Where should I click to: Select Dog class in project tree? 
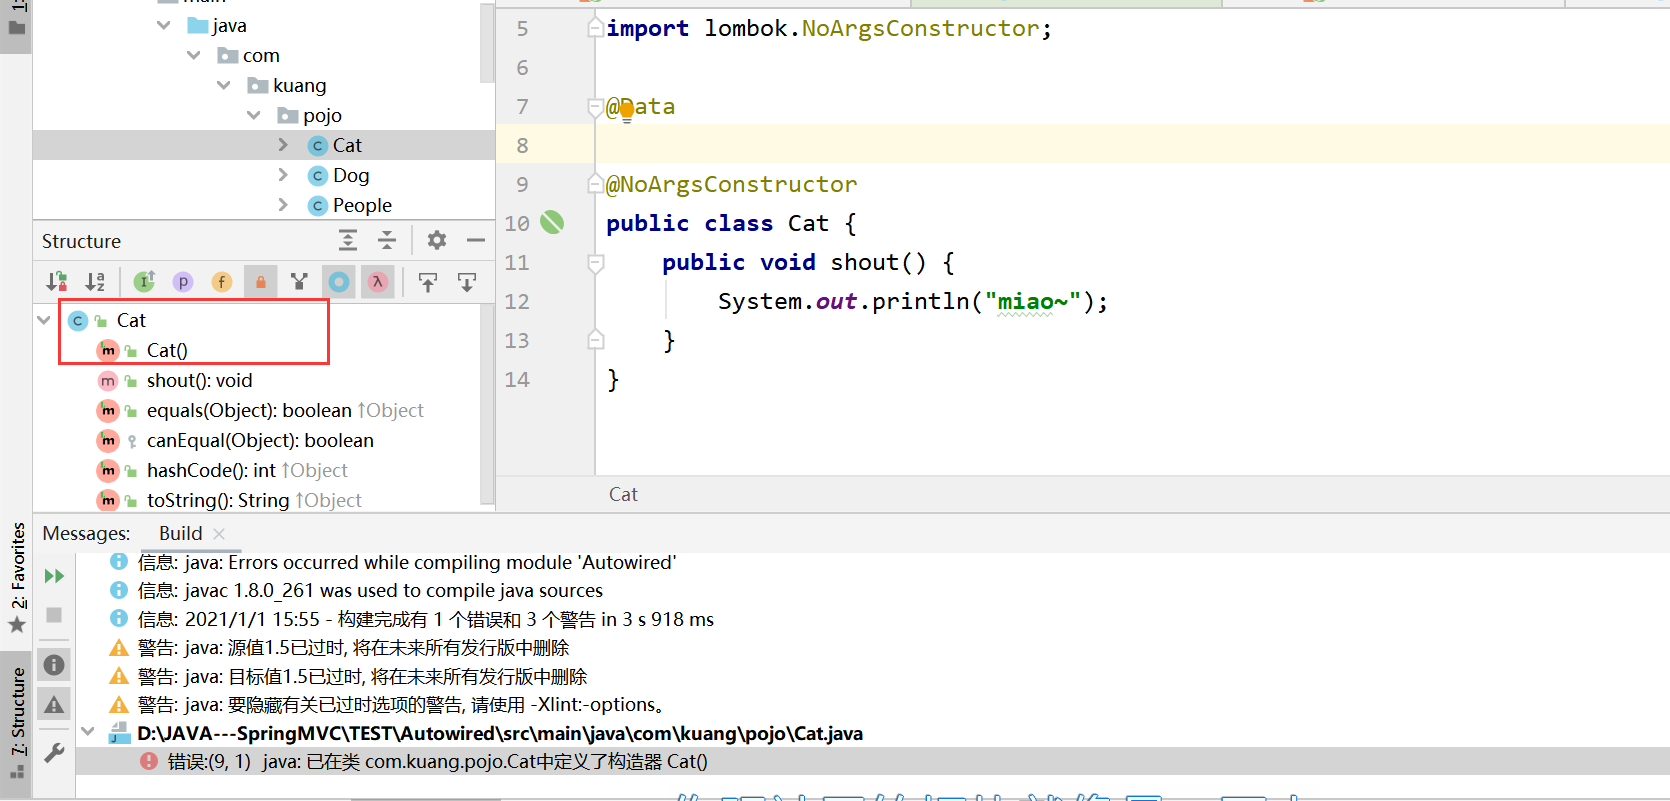(x=351, y=175)
